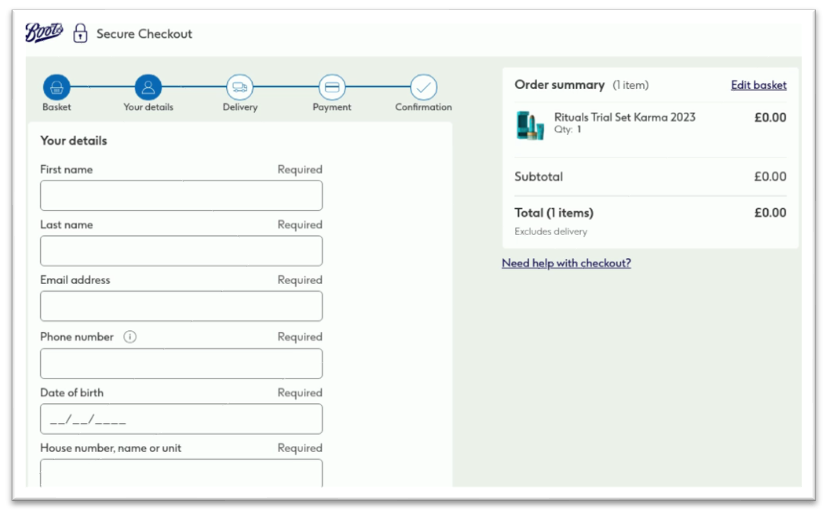Click the Secure Checkout padlock icon
This screenshot has height=516, width=828.
80,33
